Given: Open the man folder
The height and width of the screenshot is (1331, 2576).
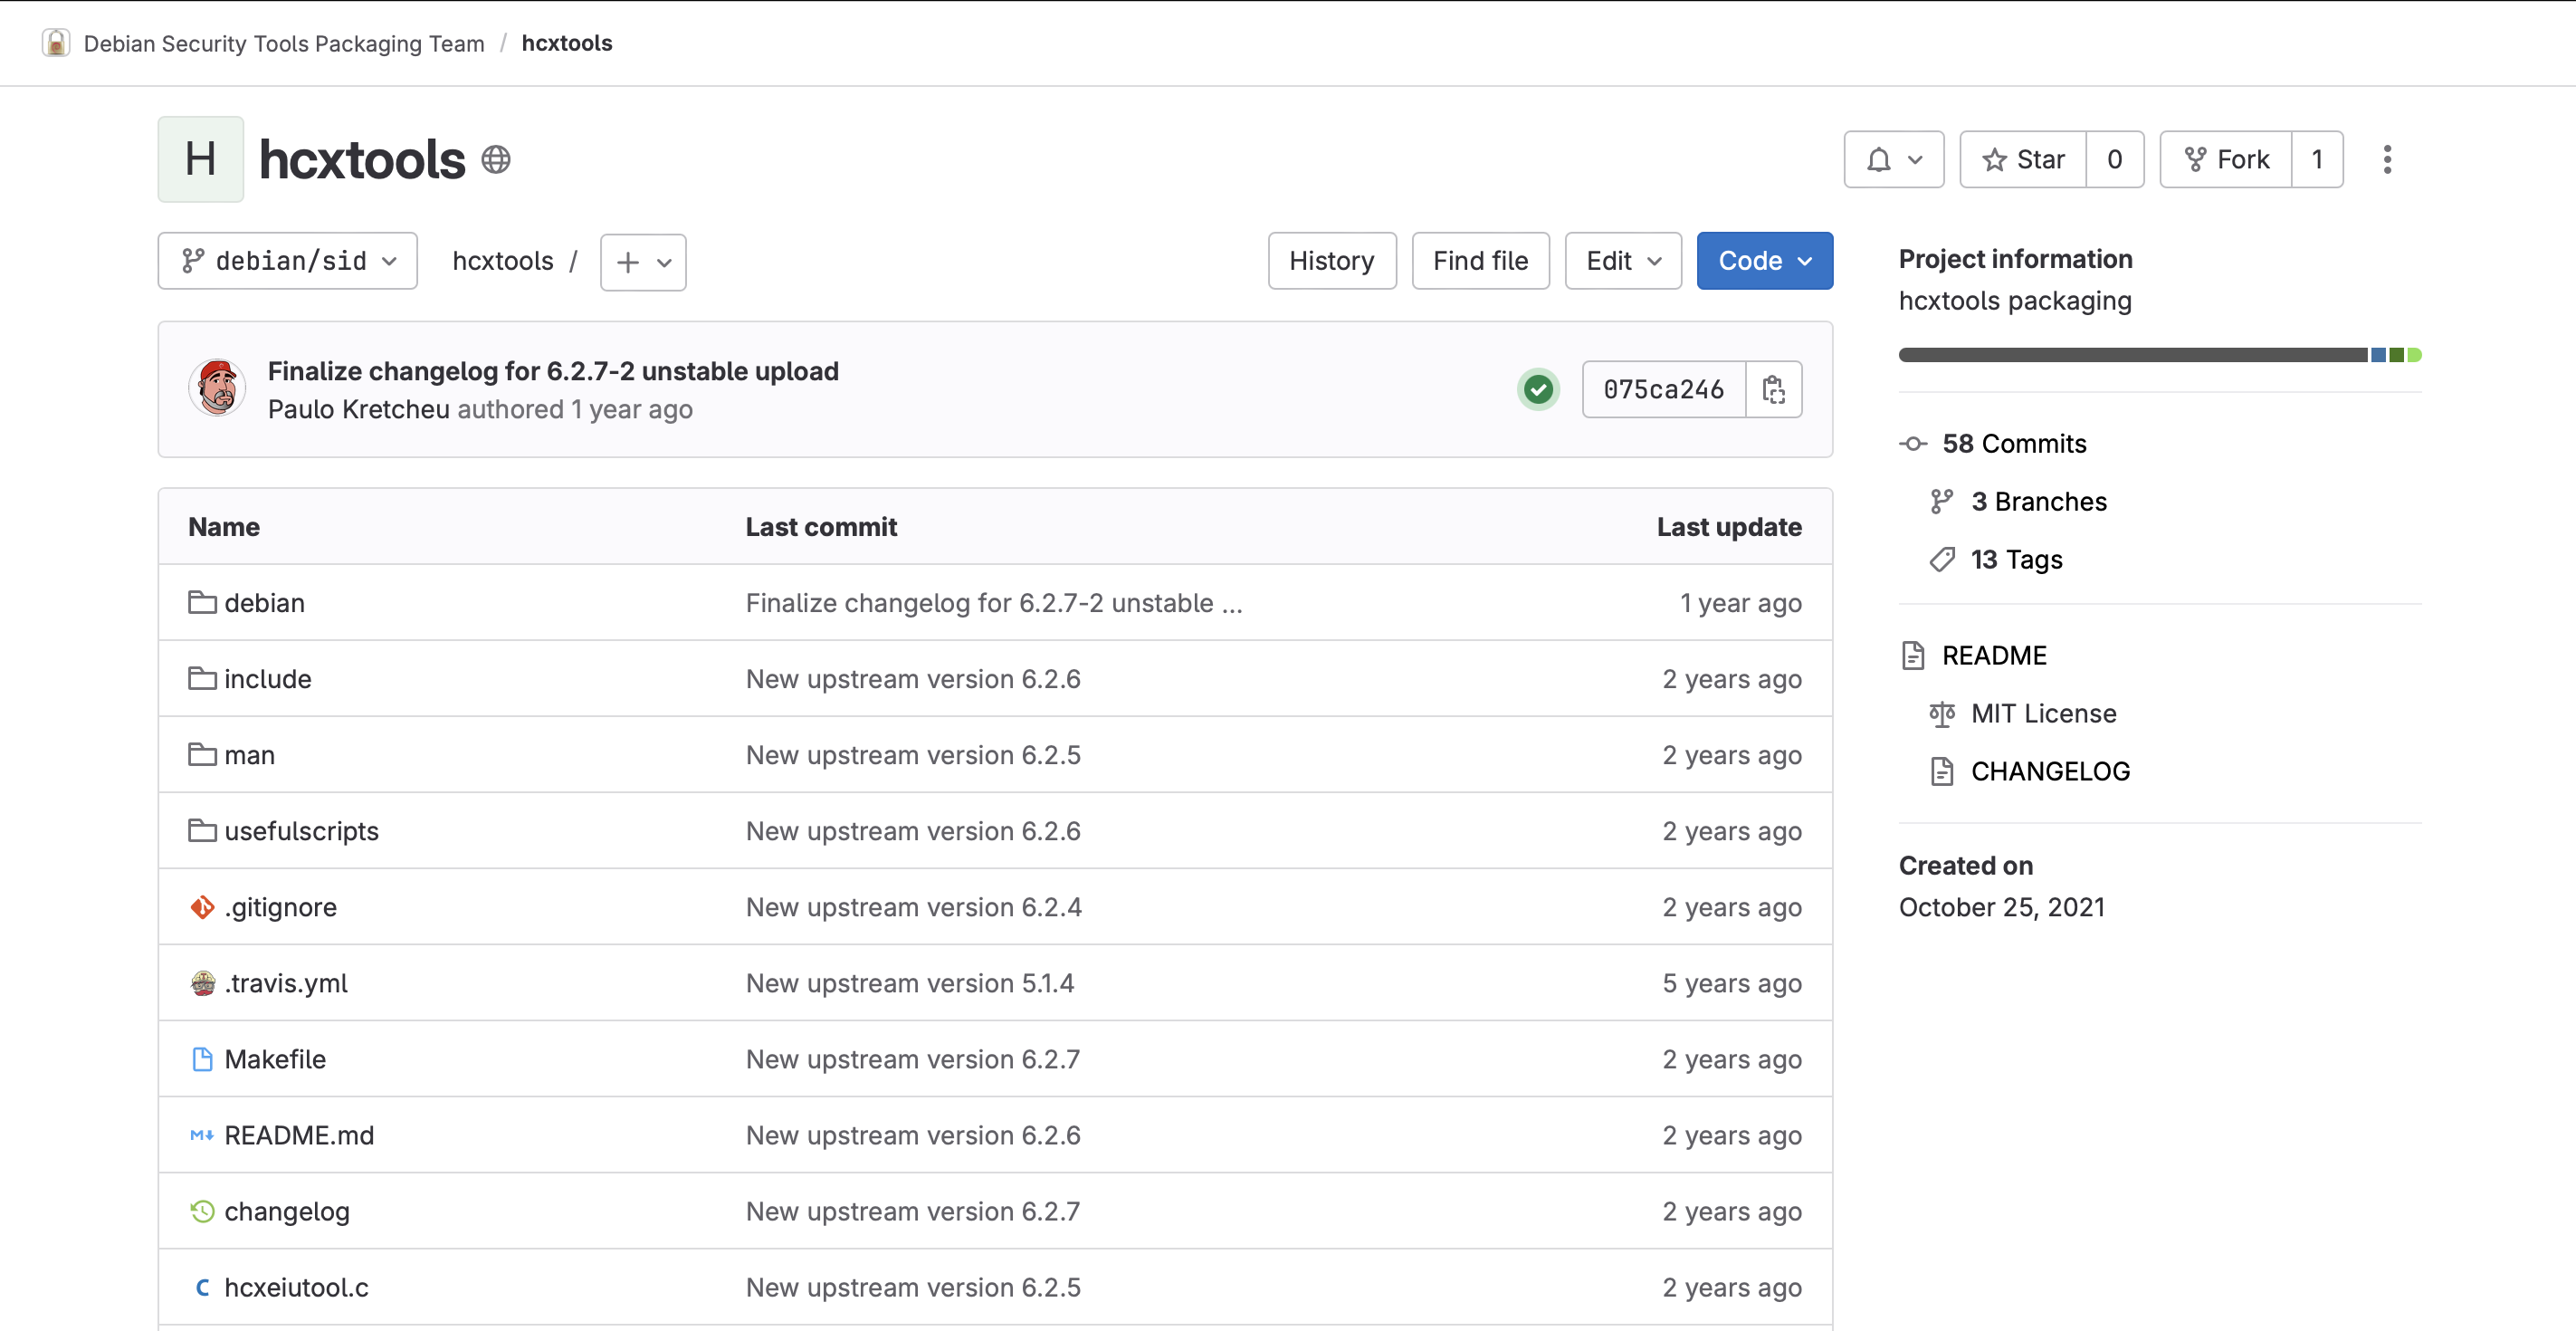Looking at the screenshot, I should [x=249, y=755].
